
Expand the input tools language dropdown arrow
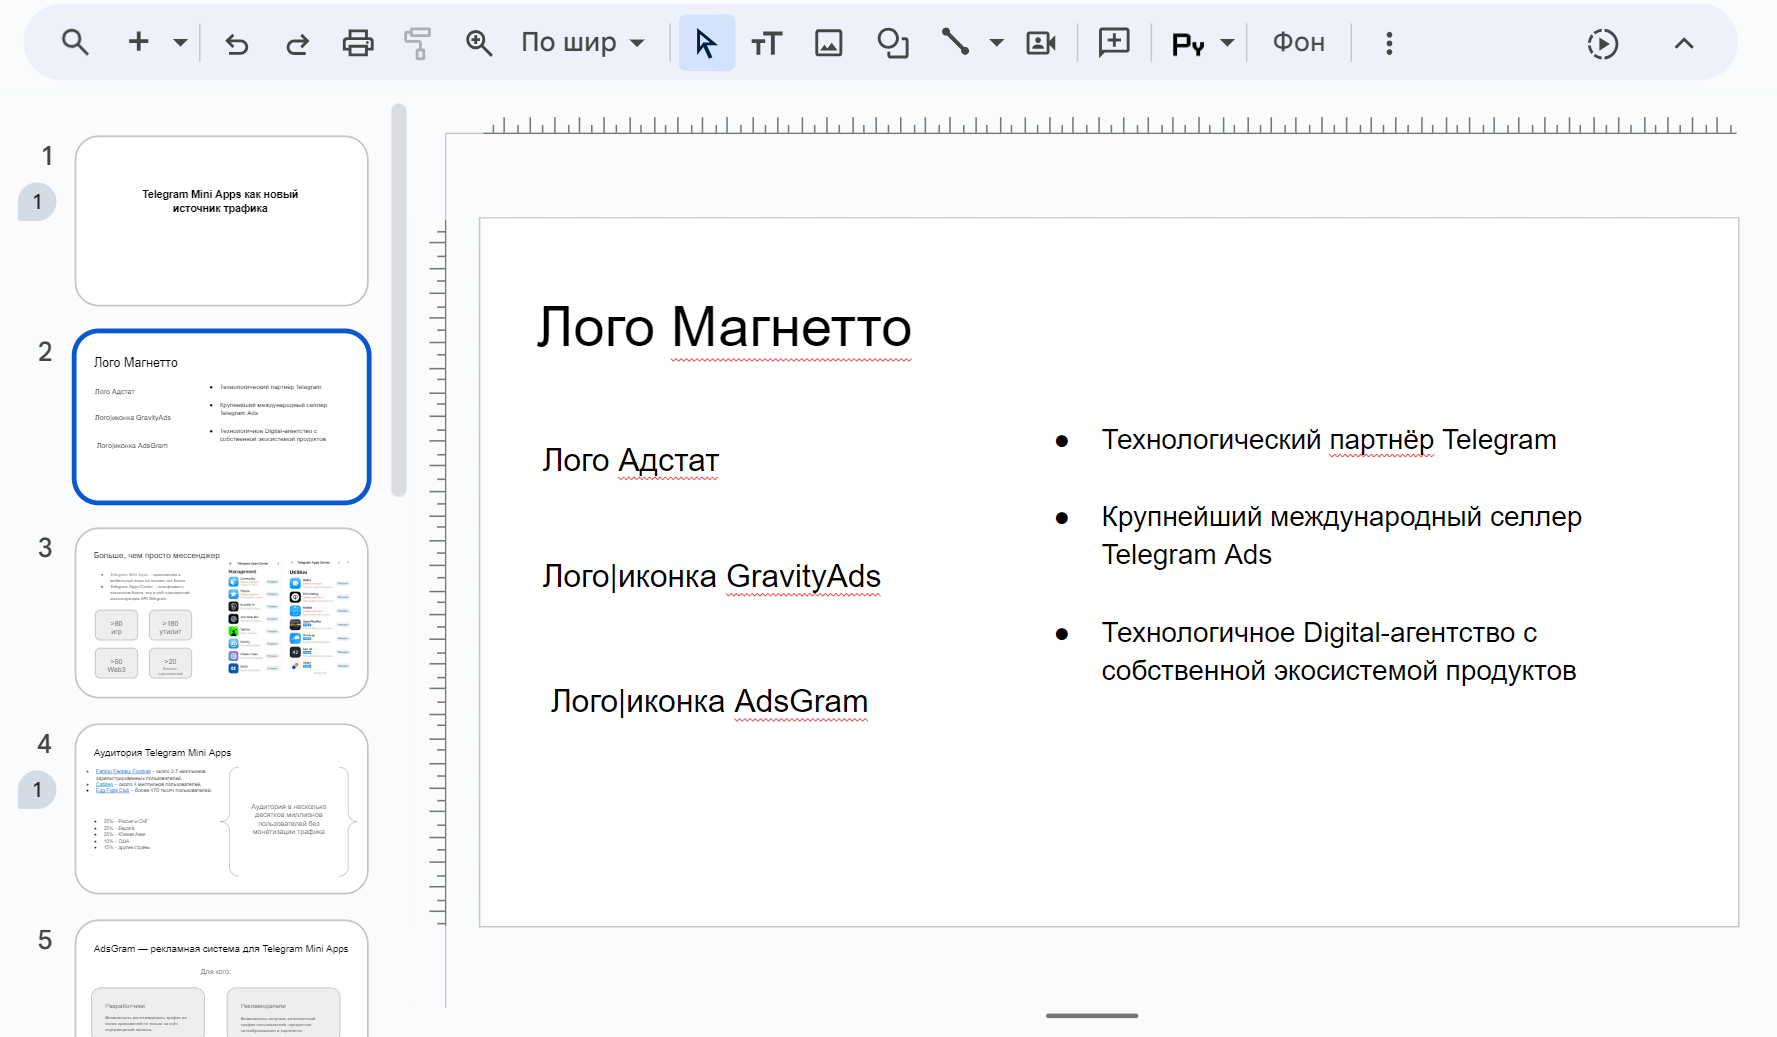click(x=1227, y=43)
